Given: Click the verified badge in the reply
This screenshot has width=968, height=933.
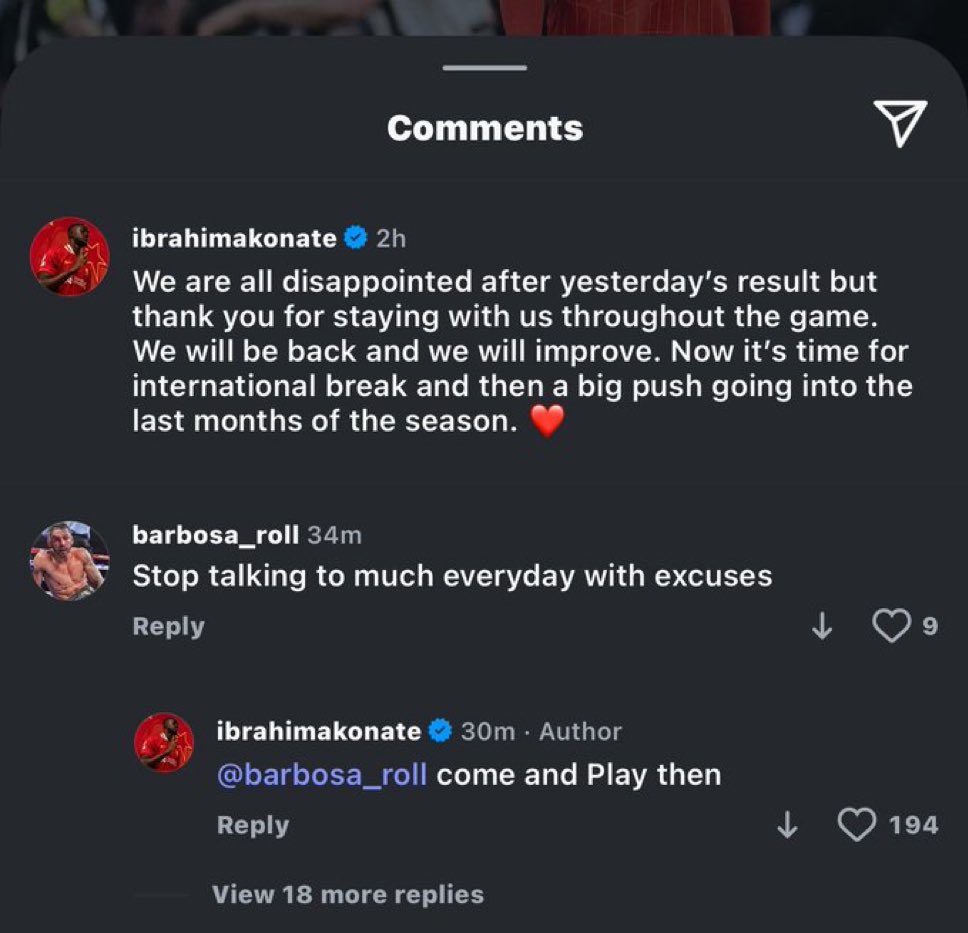Looking at the screenshot, I should tap(440, 730).
